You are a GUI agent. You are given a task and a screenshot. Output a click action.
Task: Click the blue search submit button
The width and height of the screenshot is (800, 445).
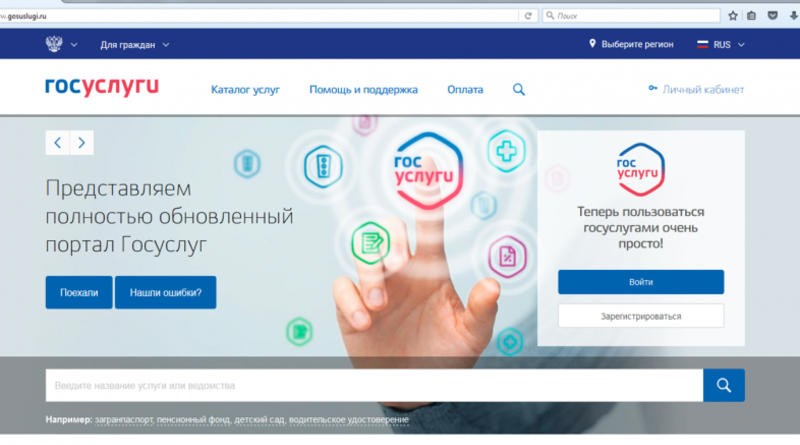tap(723, 385)
